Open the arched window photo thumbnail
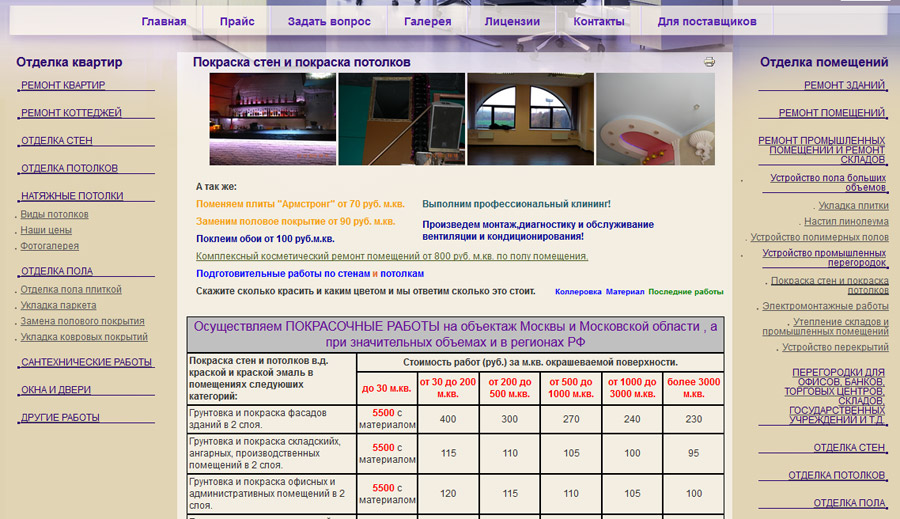Viewport: 900px width, 519px height. click(530, 118)
